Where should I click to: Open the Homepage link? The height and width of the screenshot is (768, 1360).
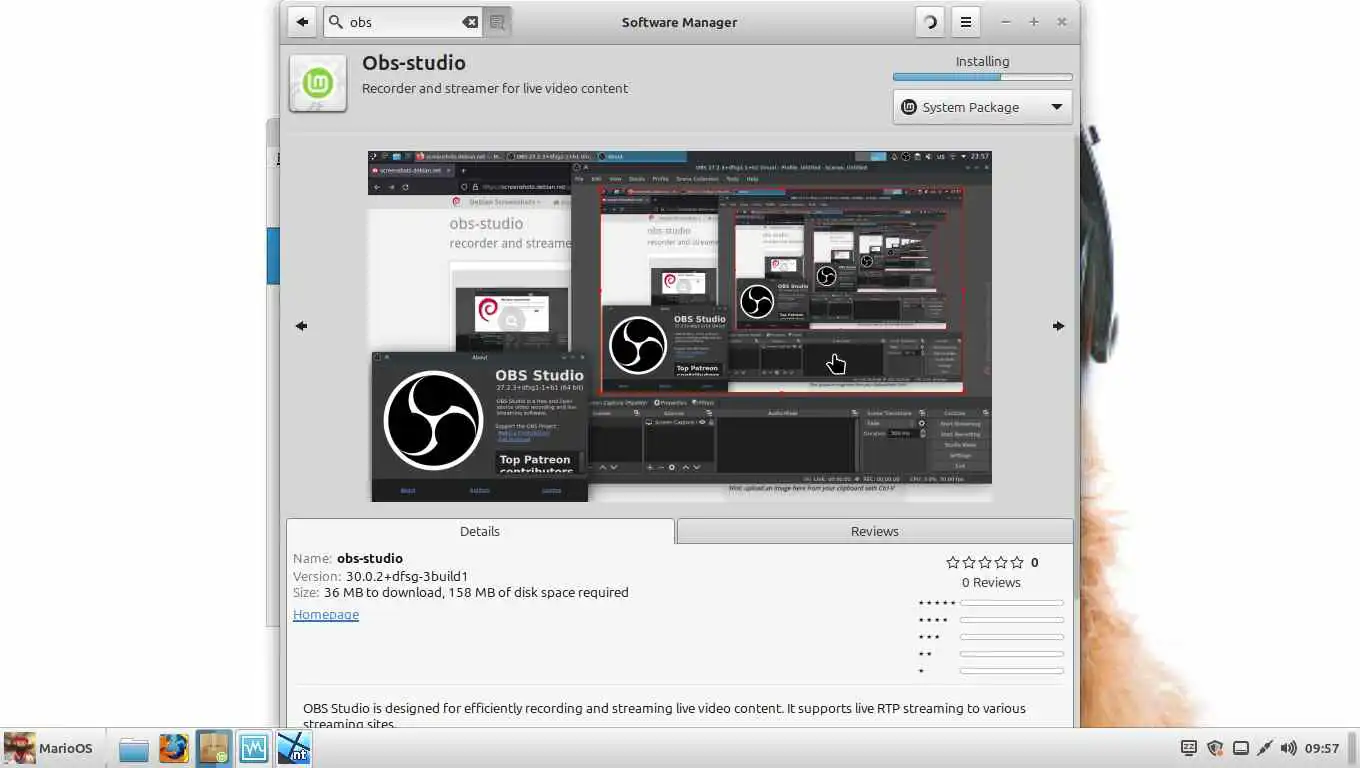pos(326,614)
